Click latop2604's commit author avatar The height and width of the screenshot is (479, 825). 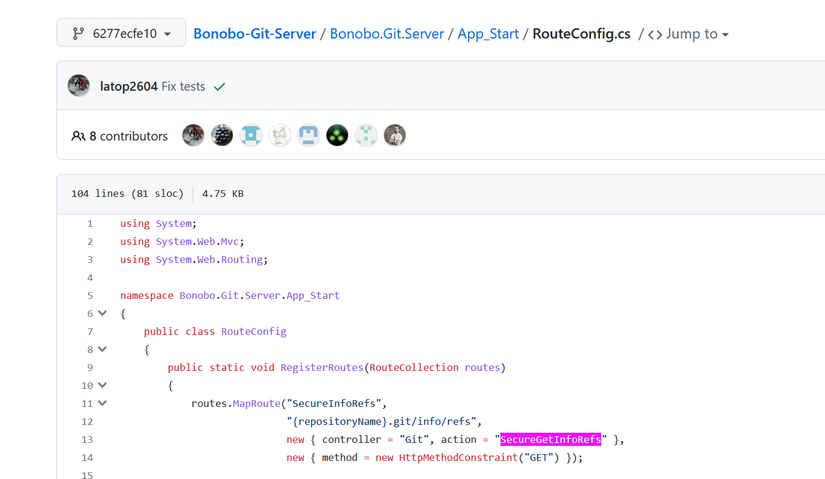point(79,86)
